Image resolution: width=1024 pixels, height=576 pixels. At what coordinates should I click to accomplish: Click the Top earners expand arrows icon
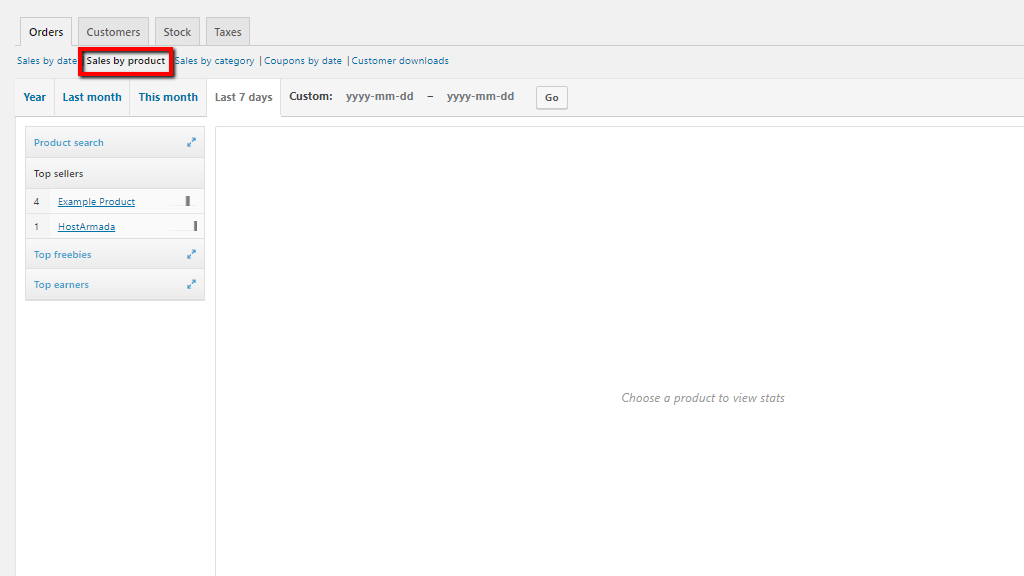191,285
